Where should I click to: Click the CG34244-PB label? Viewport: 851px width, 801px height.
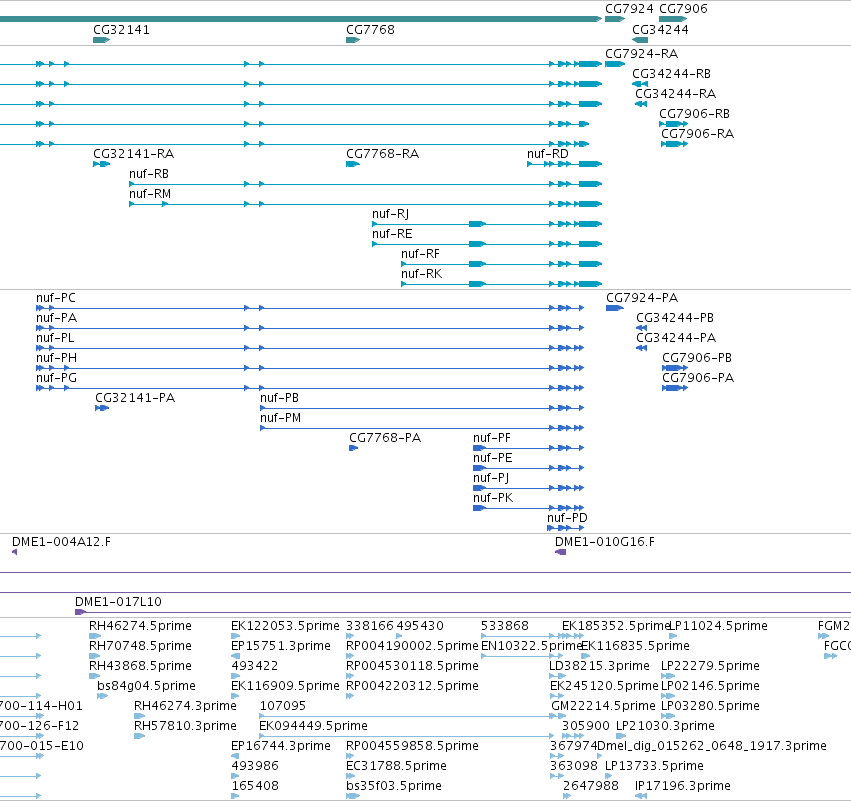675,318
